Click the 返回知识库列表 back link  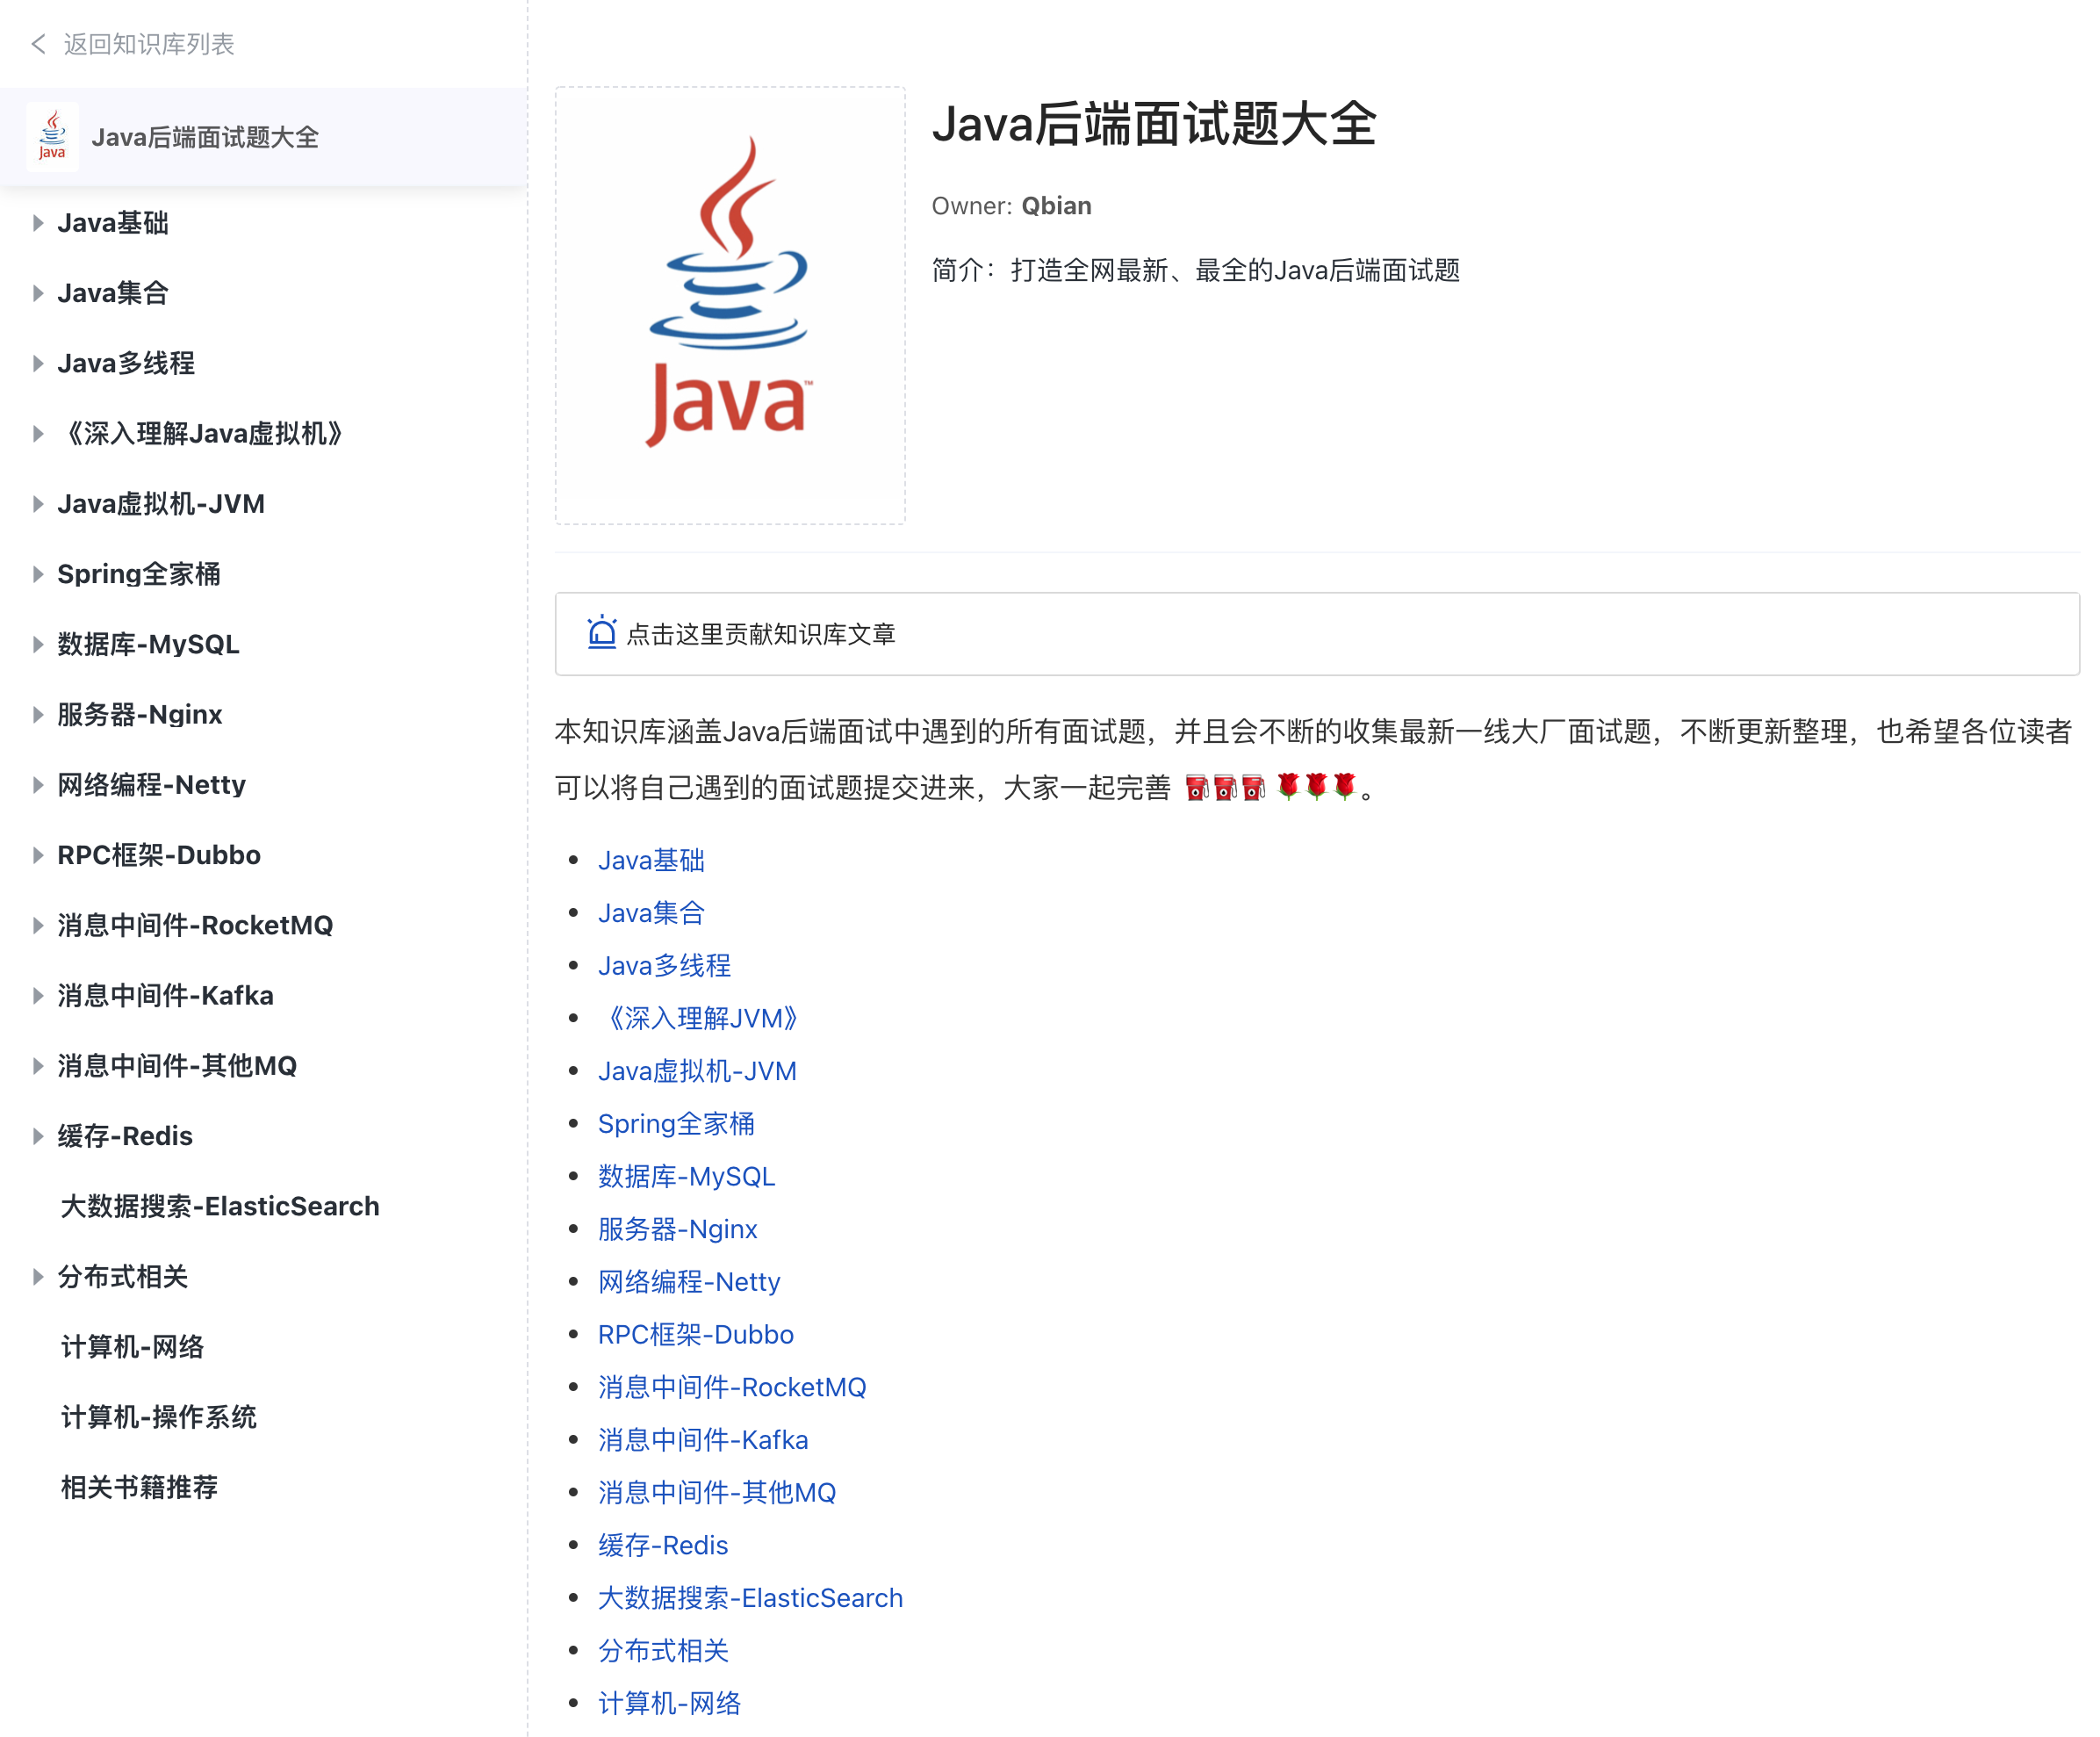click(149, 44)
